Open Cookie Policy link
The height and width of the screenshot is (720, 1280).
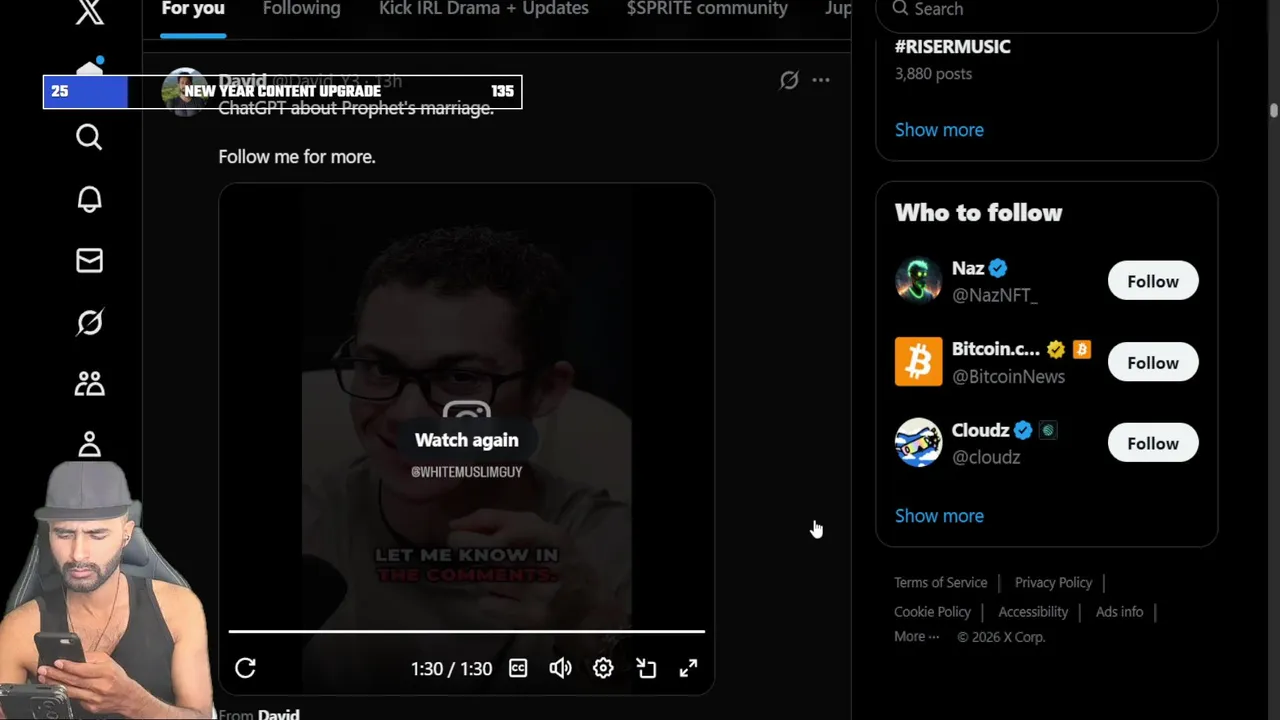pyautogui.click(x=932, y=611)
